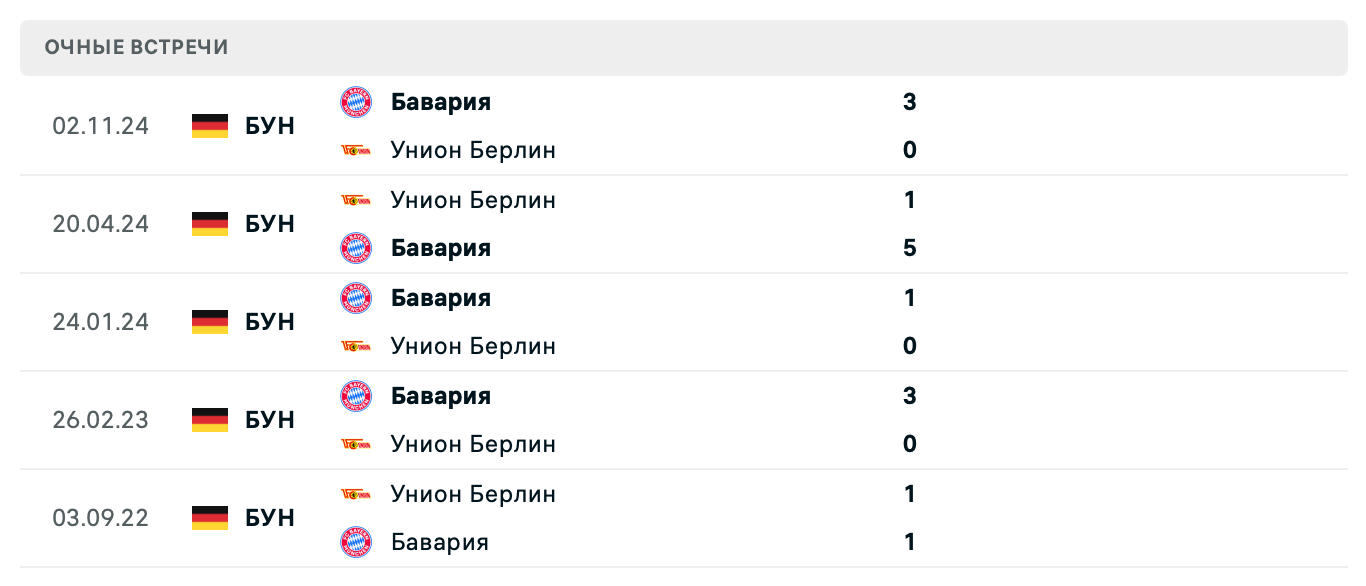This screenshot has width=1366, height=586.
Task: Click Bayern logo in 26.02.23 match
Action: coord(355,396)
